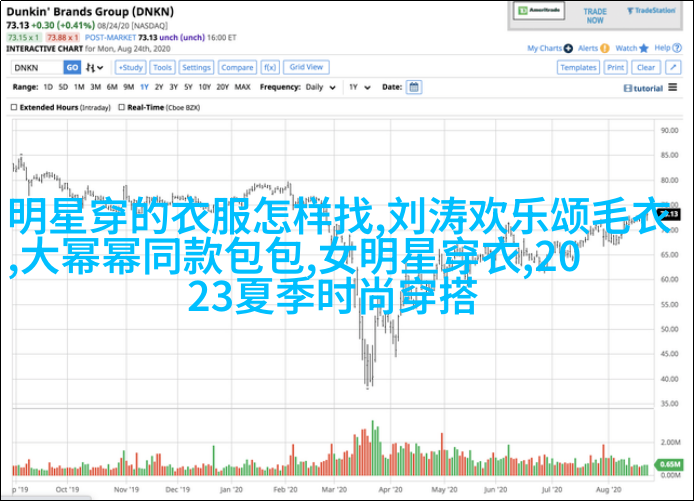Click the TRADE NOW link
The width and height of the screenshot is (695, 502).
[x=595, y=16]
